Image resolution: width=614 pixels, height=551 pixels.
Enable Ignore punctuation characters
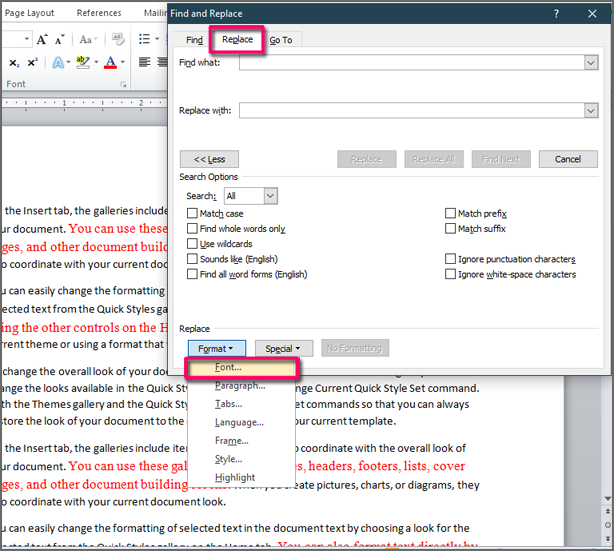[x=450, y=259]
